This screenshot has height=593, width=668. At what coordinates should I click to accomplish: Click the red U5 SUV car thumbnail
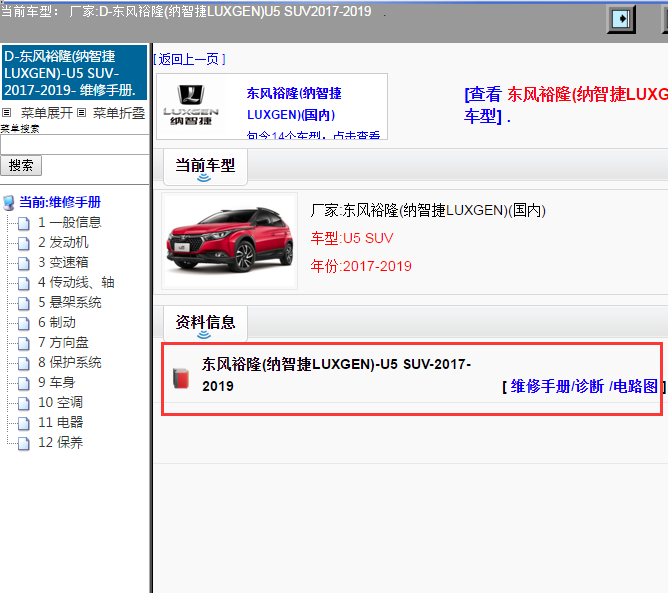(230, 241)
